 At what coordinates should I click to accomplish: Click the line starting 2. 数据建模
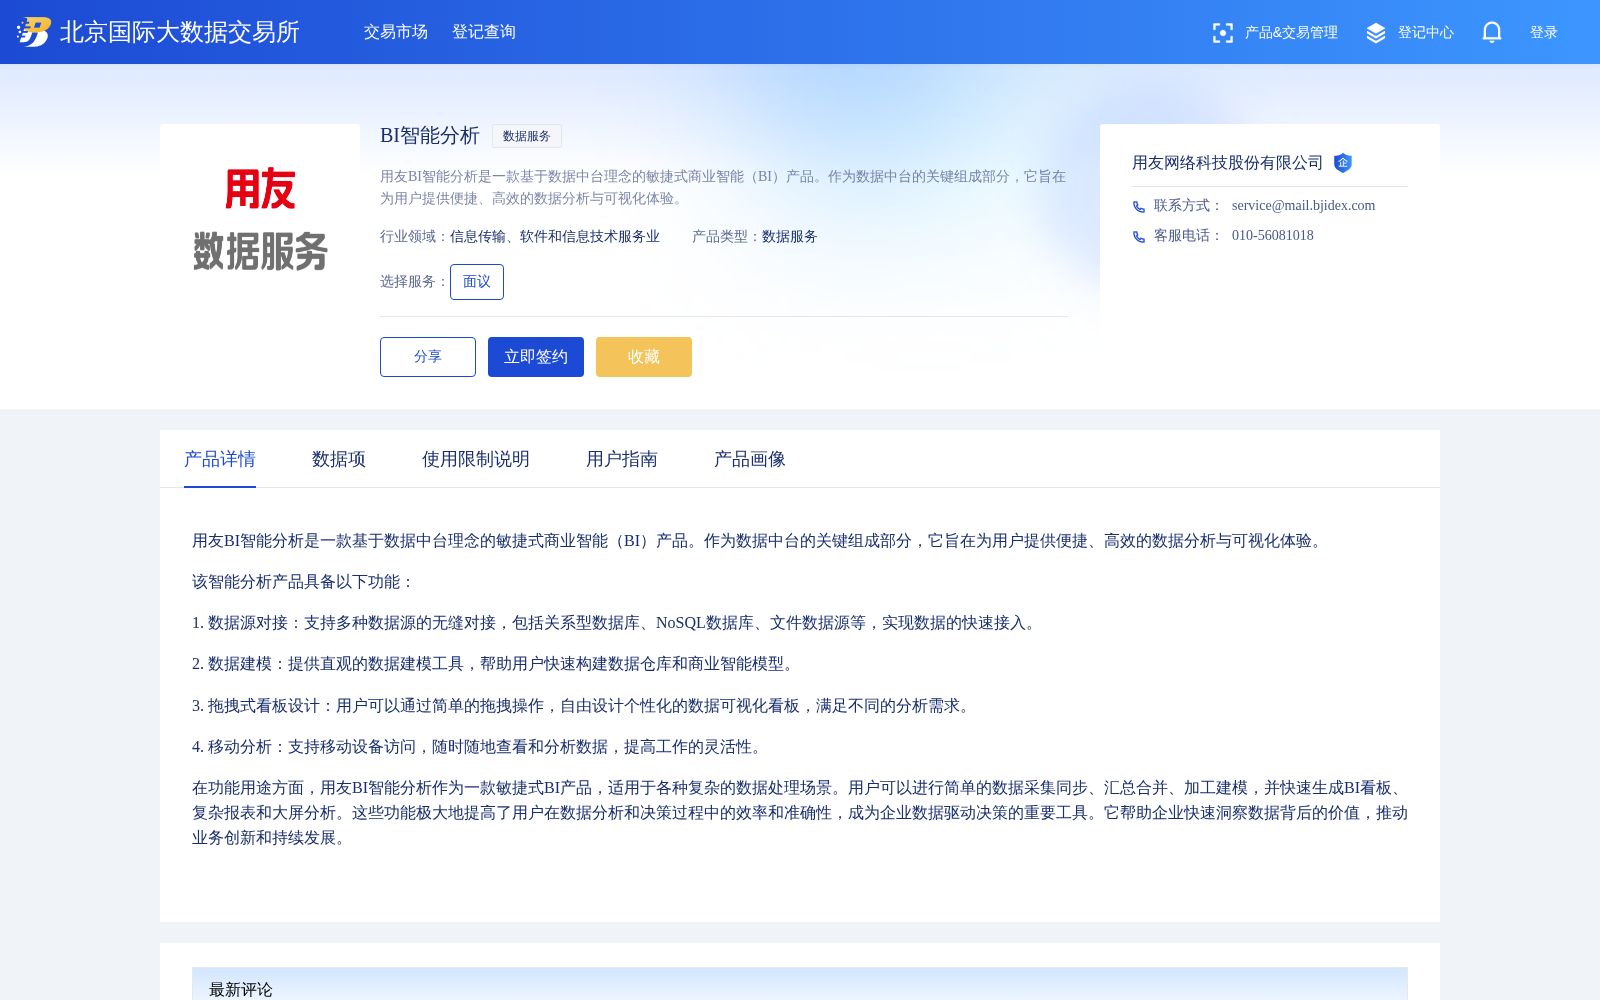coord(496,664)
